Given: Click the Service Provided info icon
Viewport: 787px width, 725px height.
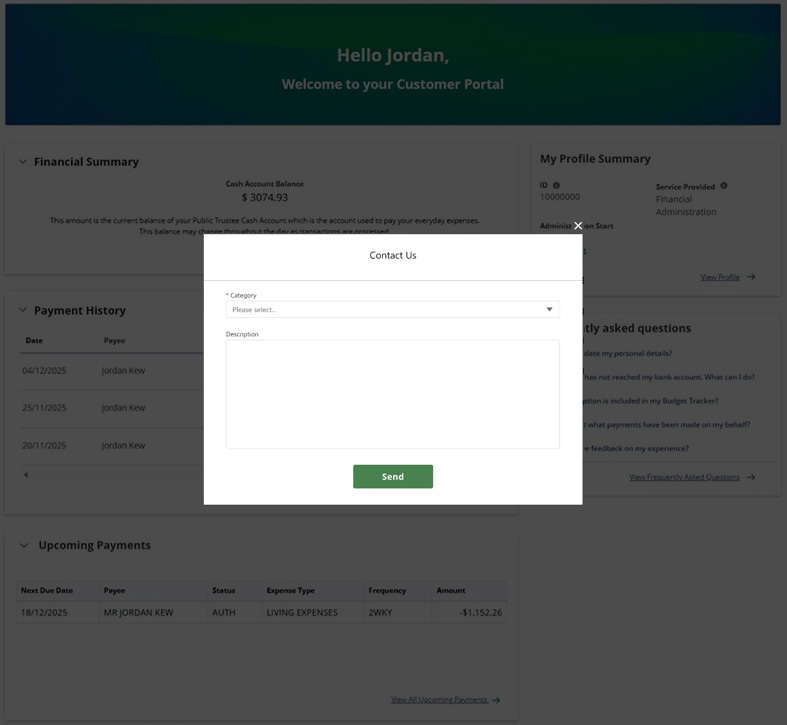Looking at the screenshot, I should 724,186.
